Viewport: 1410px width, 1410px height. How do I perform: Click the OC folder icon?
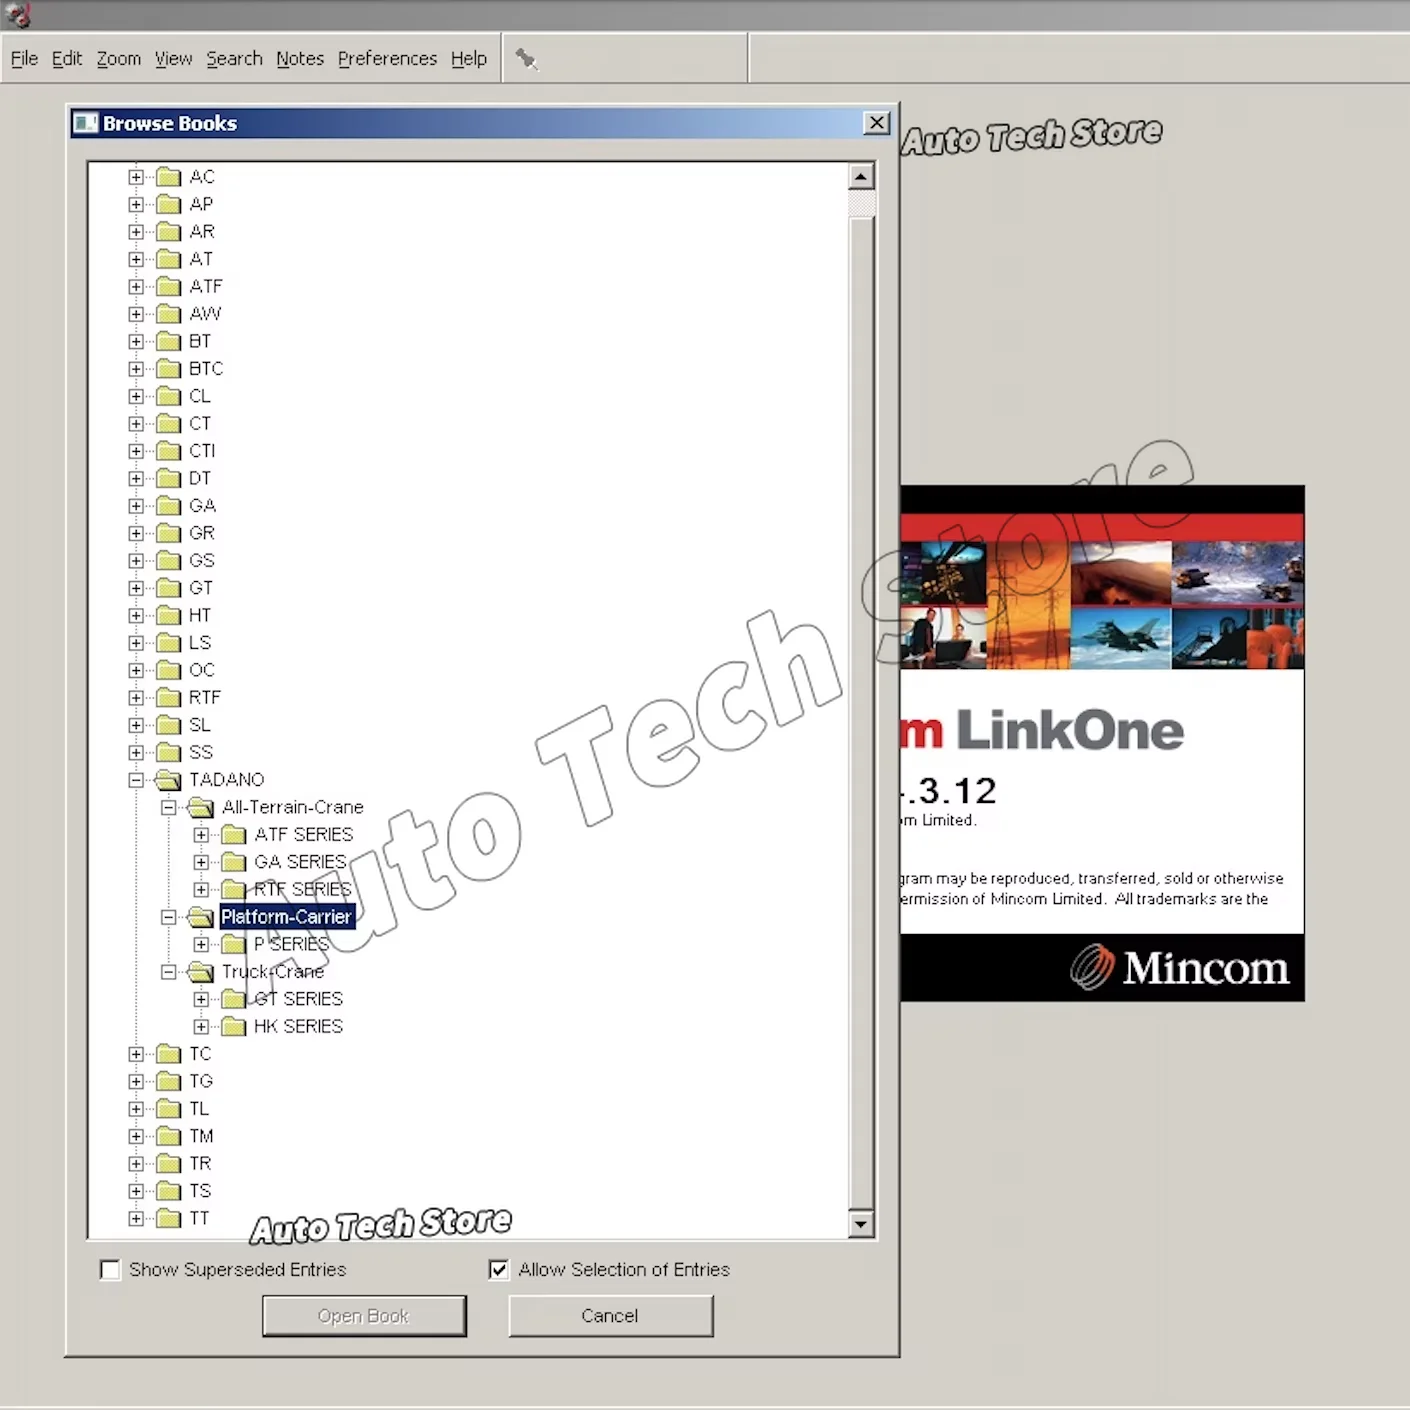click(169, 670)
